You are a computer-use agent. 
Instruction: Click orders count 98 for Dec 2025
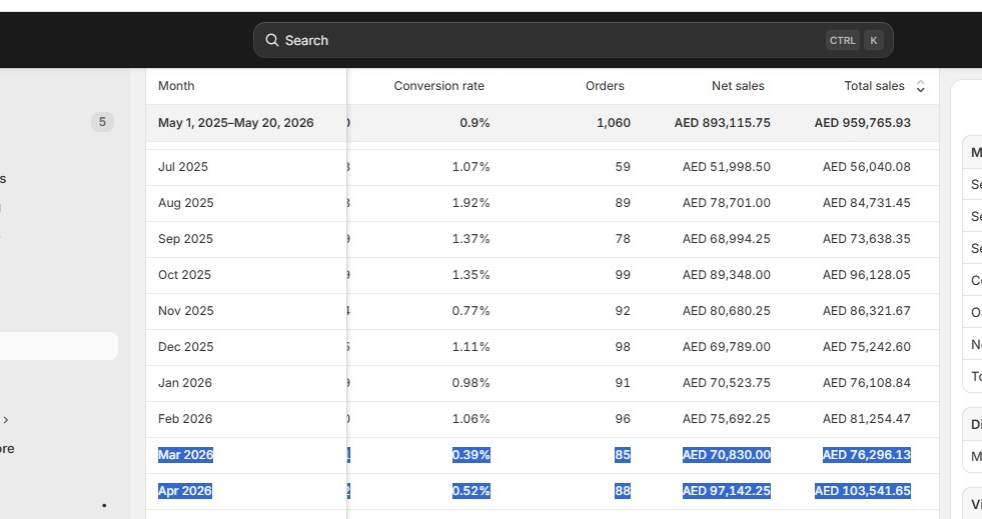click(x=623, y=347)
